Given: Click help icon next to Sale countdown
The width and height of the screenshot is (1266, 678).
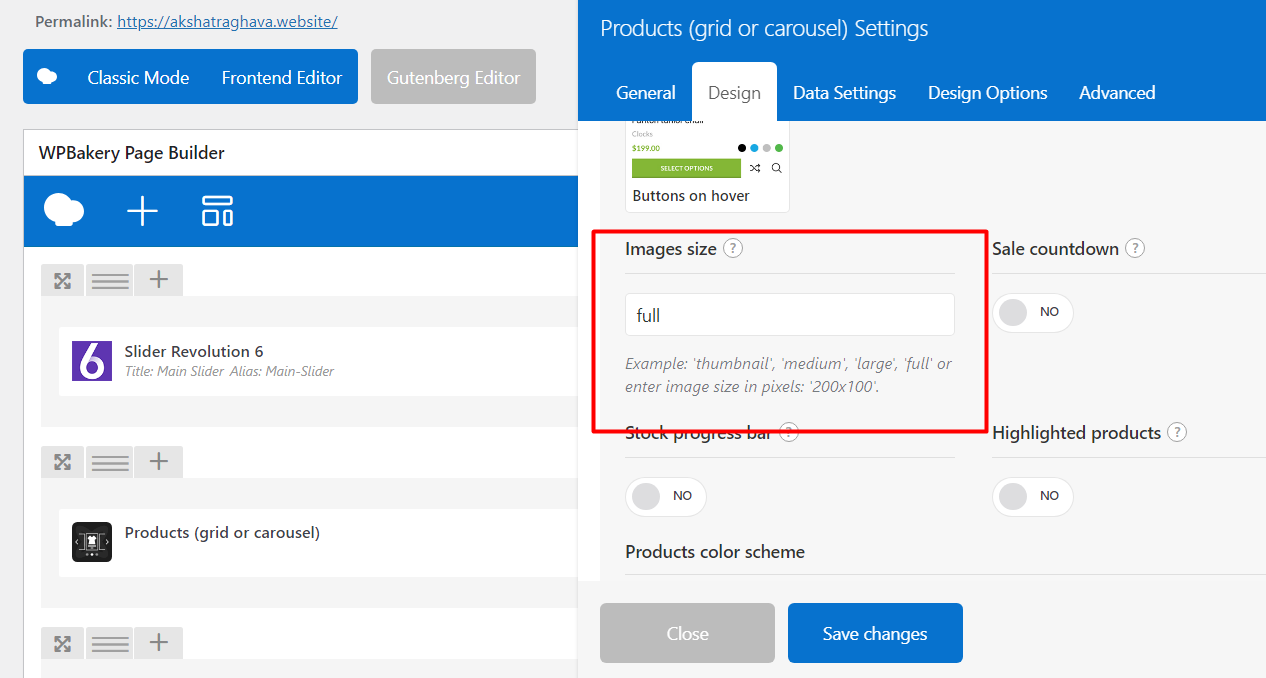Looking at the screenshot, I should coord(1135,248).
